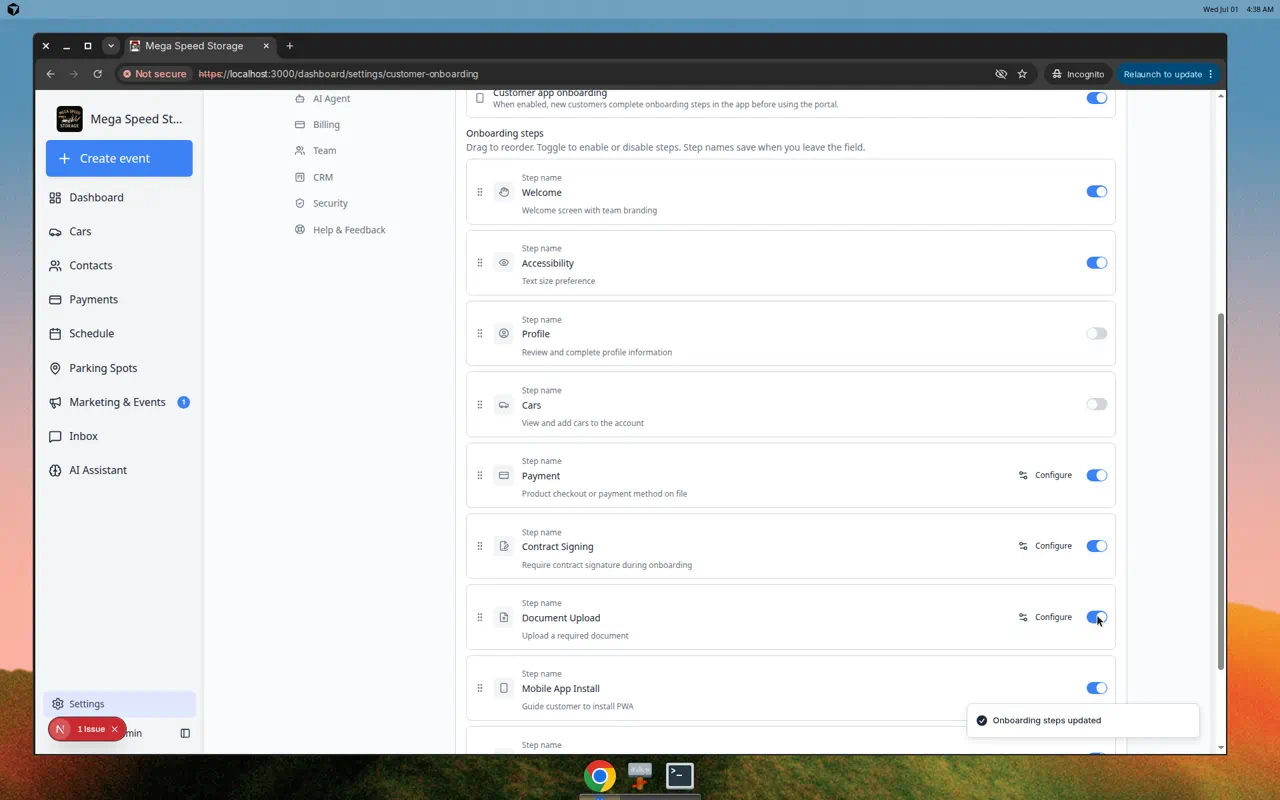Click the browser reload icon
Viewport: 1280px width, 800px height.
pyautogui.click(x=97, y=74)
